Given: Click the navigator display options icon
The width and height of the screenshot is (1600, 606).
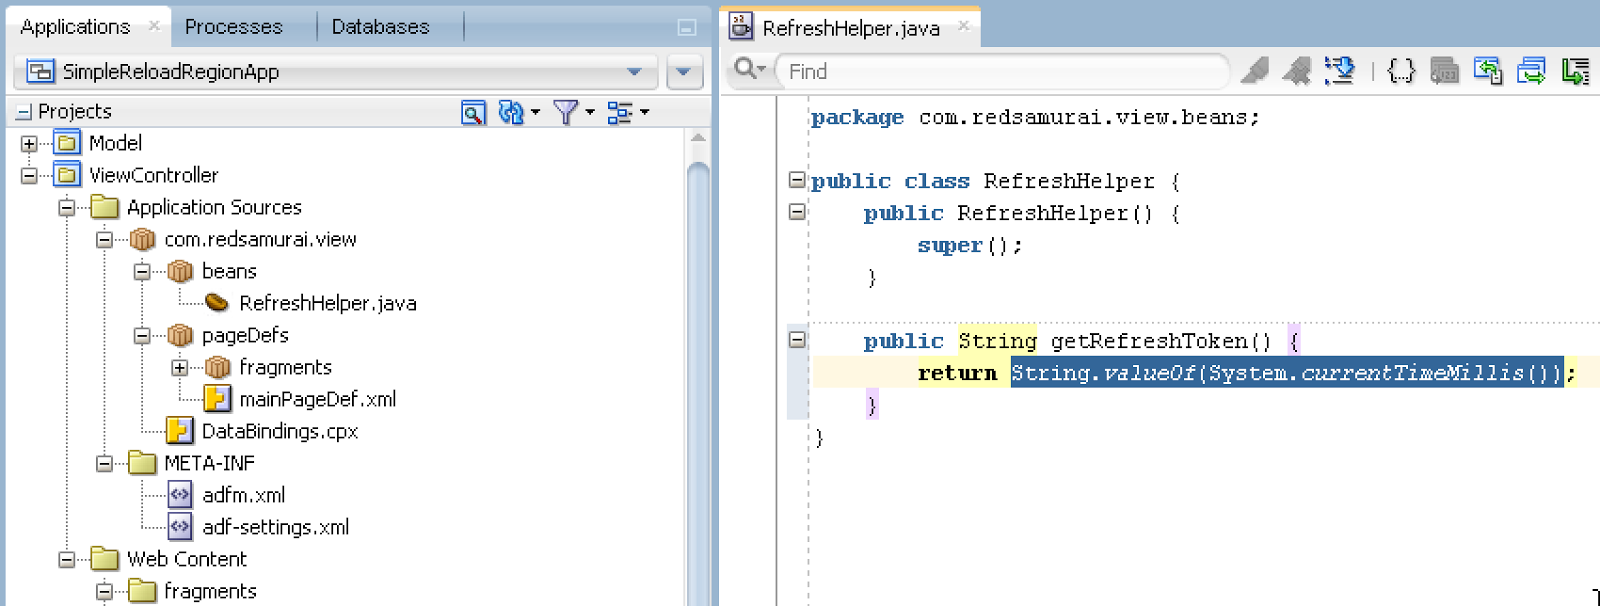Looking at the screenshot, I should click(x=473, y=112).
